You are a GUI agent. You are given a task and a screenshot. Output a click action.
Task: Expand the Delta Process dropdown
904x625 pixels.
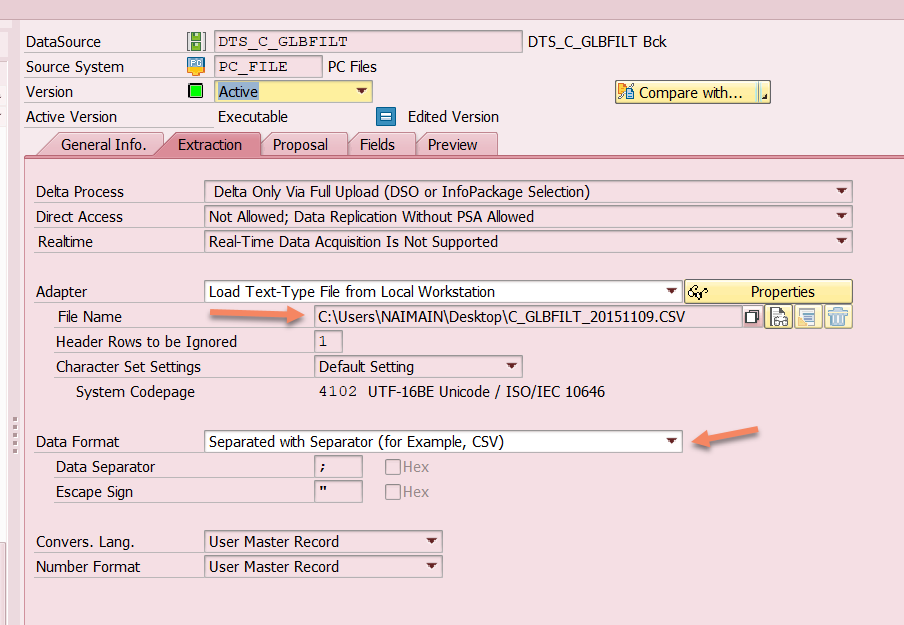[x=842, y=192]
